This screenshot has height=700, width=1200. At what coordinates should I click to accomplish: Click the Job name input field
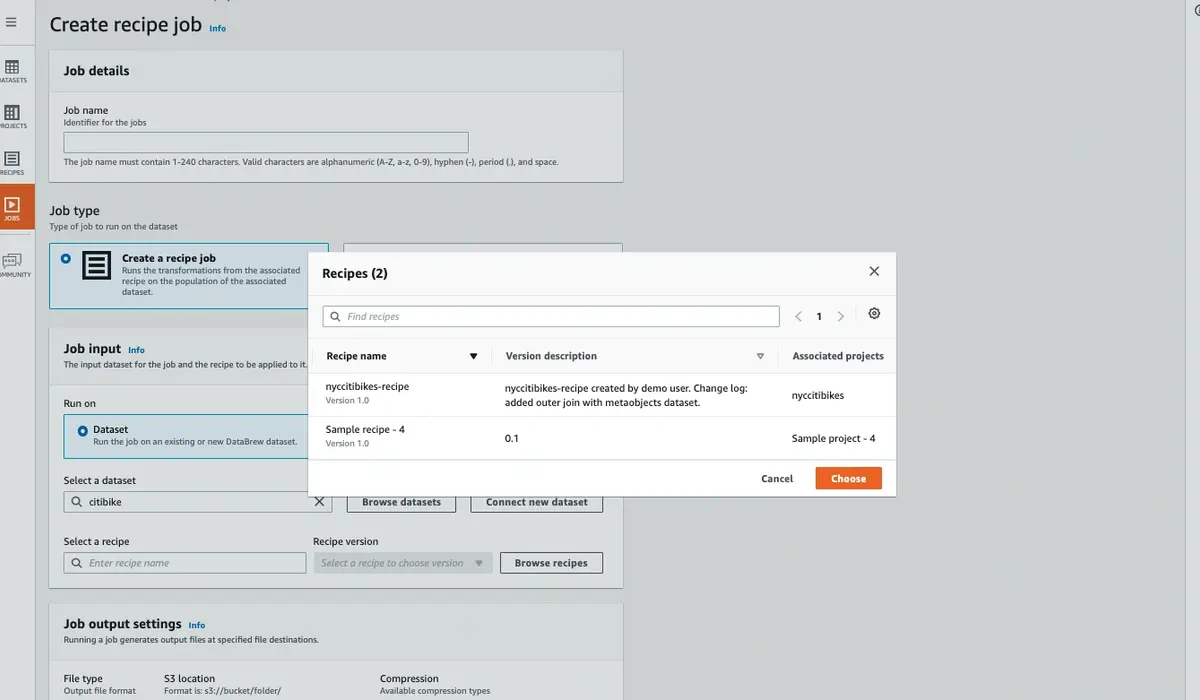click(x=266, y=142)
